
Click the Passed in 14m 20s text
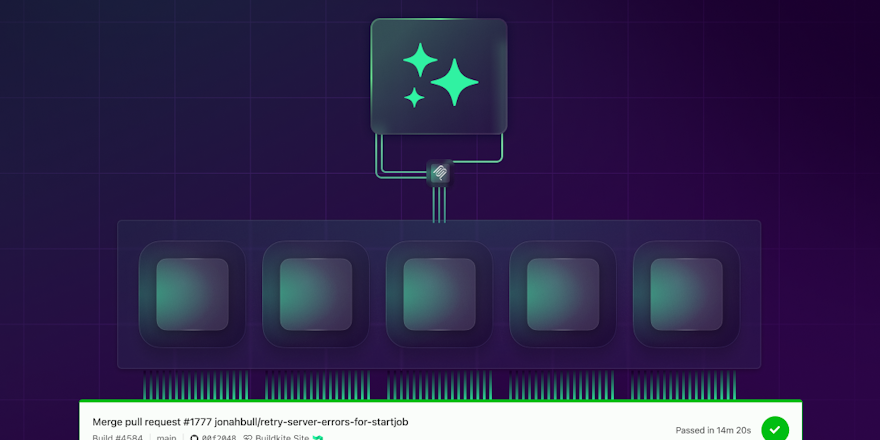[x=713, y=430]
